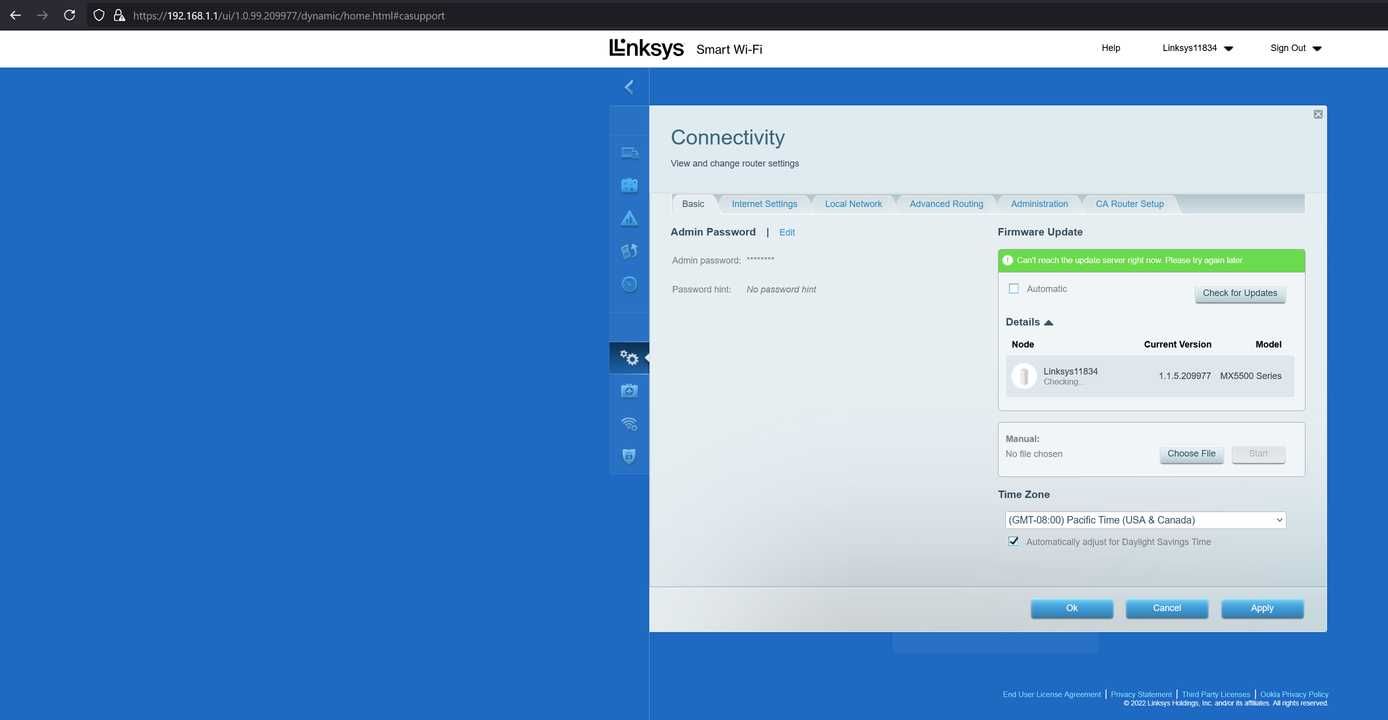The width and height of the screenshot is (1388, 720).
Task: Open Parental Controls warning-triangle icon
Action: (629, 218)
